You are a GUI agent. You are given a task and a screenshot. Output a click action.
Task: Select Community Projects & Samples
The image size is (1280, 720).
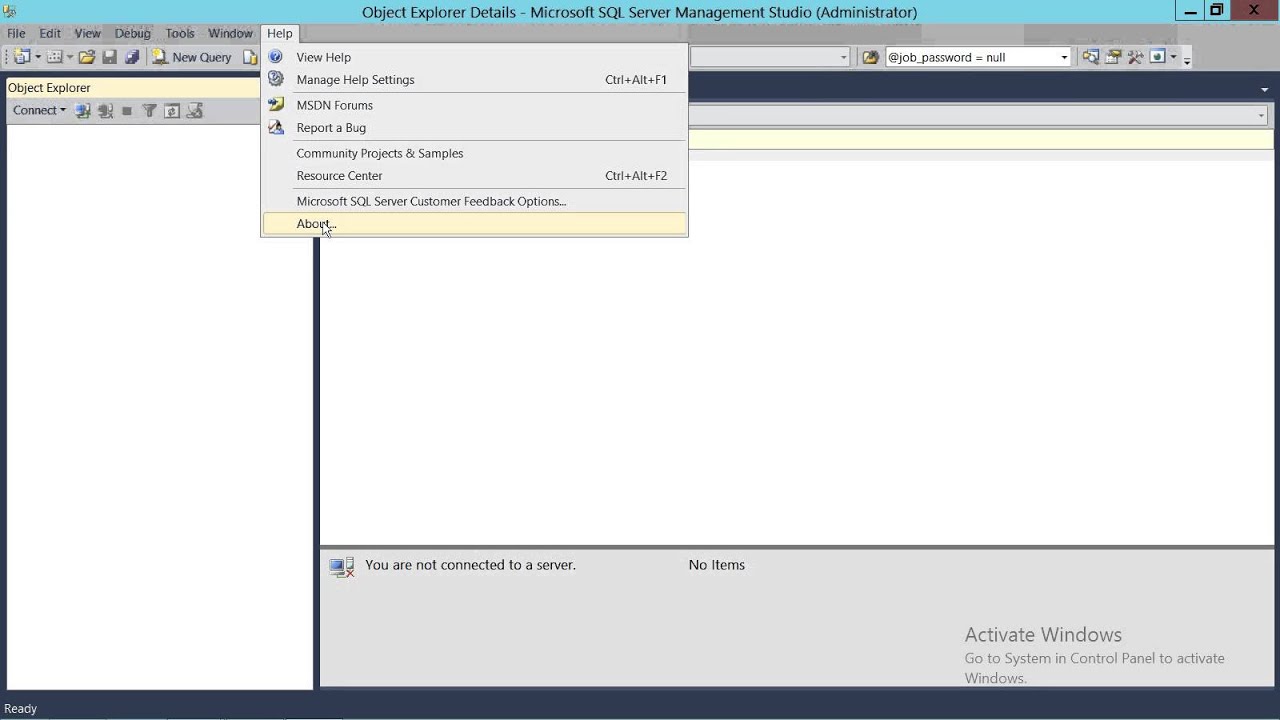(474, 153)
